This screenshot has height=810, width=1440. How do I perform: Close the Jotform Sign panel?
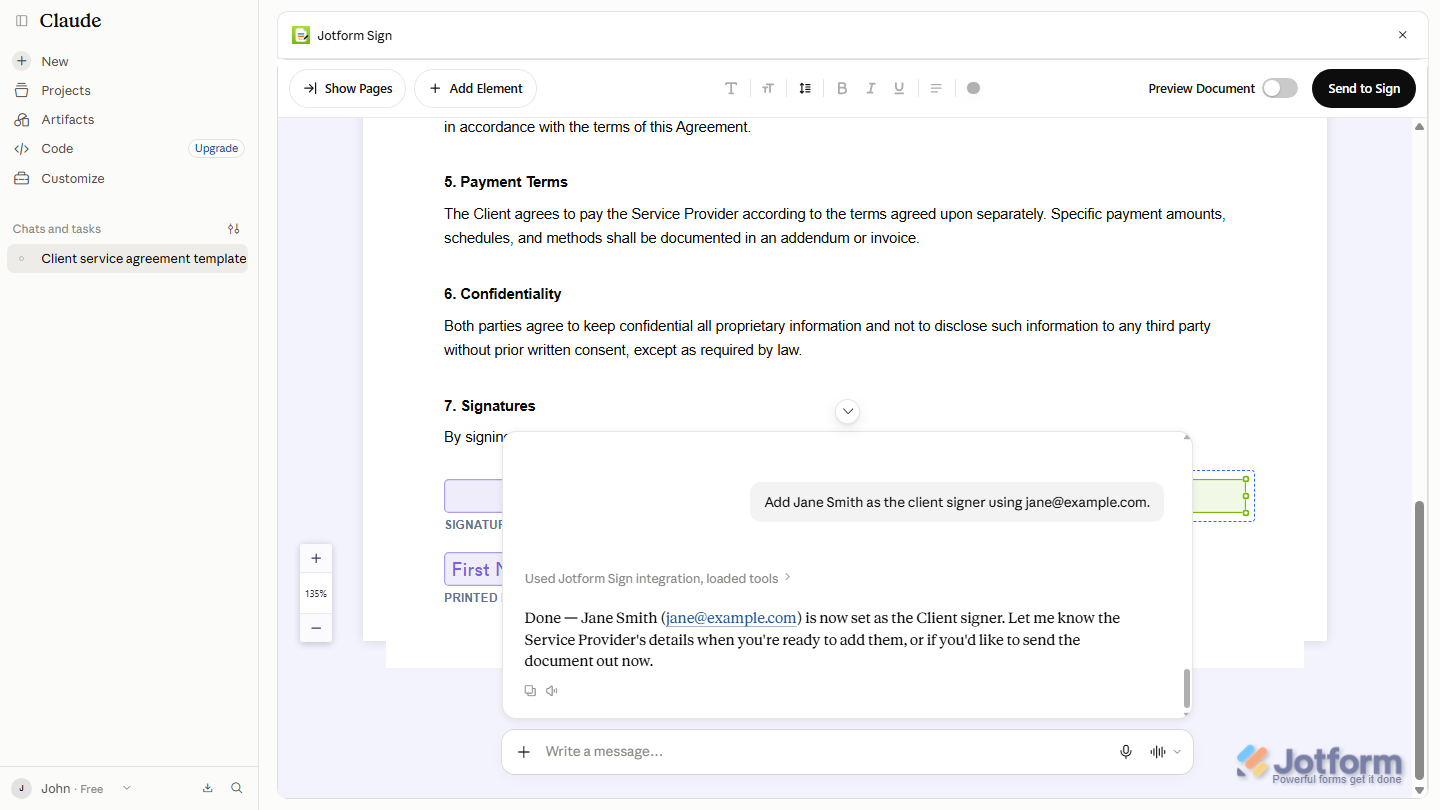(1402, 35)
